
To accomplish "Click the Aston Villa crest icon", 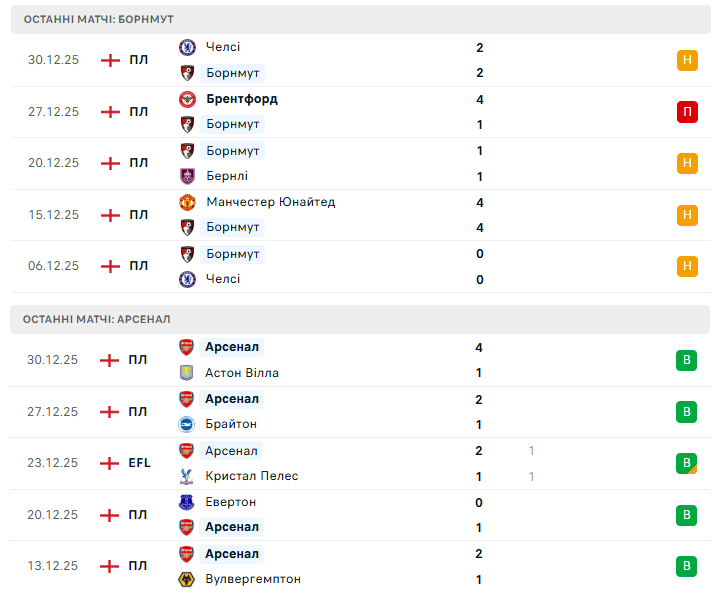I will 187,373.
